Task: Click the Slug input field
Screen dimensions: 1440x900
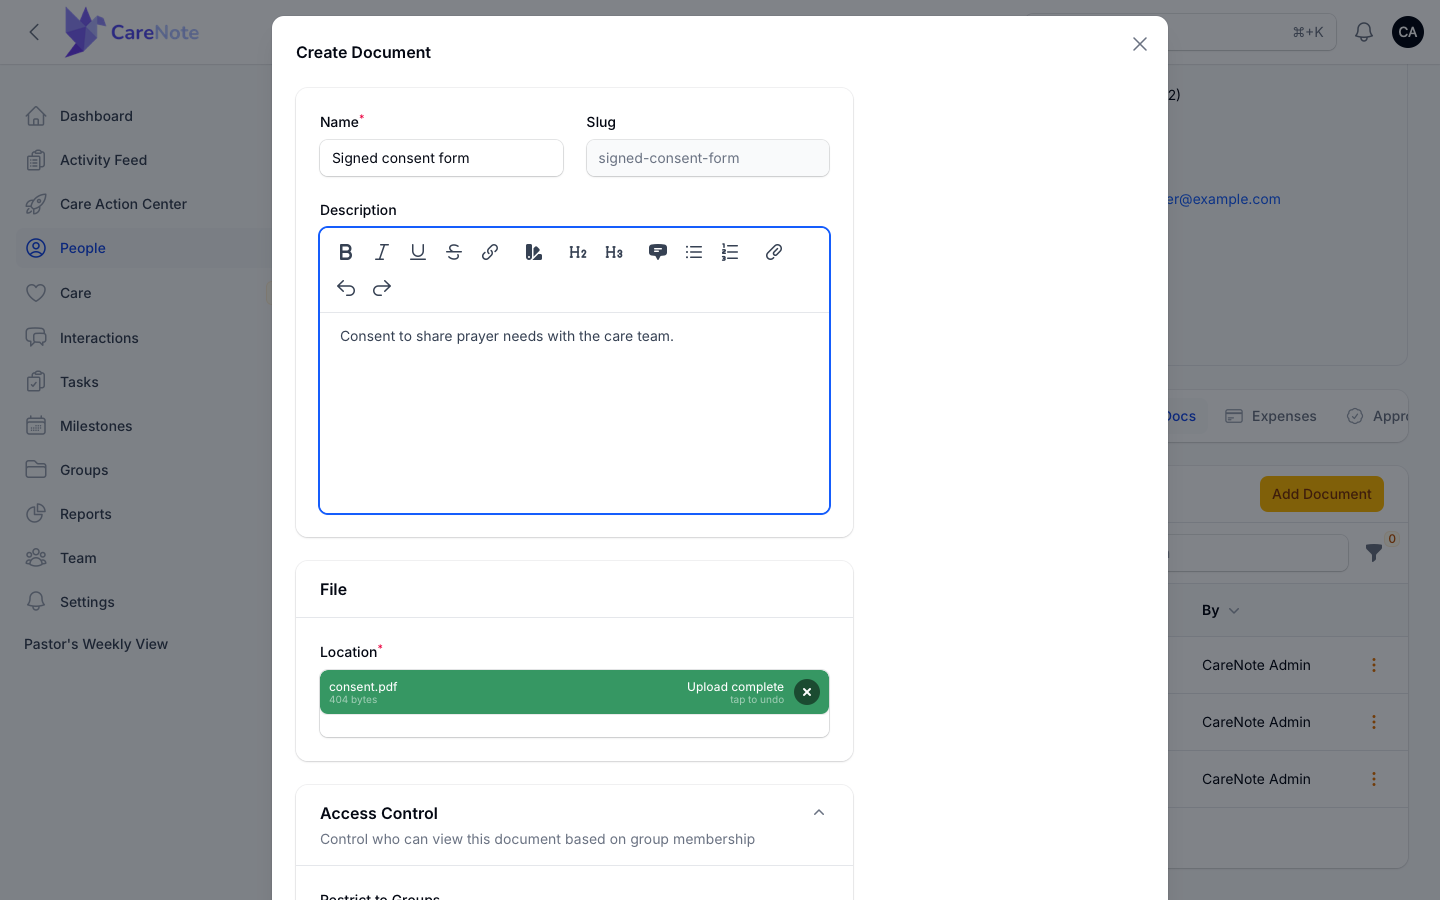Action: tap(708, 158)
